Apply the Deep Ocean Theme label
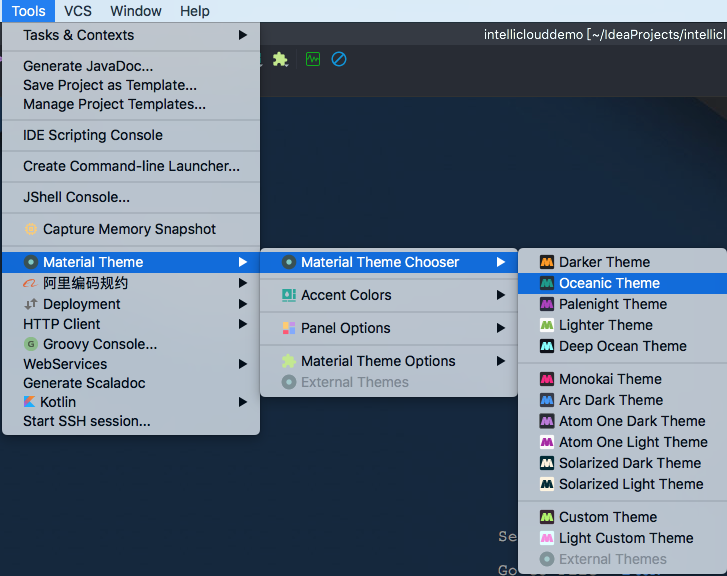This screenshot has width=727, height=576. tap(623, 346)
